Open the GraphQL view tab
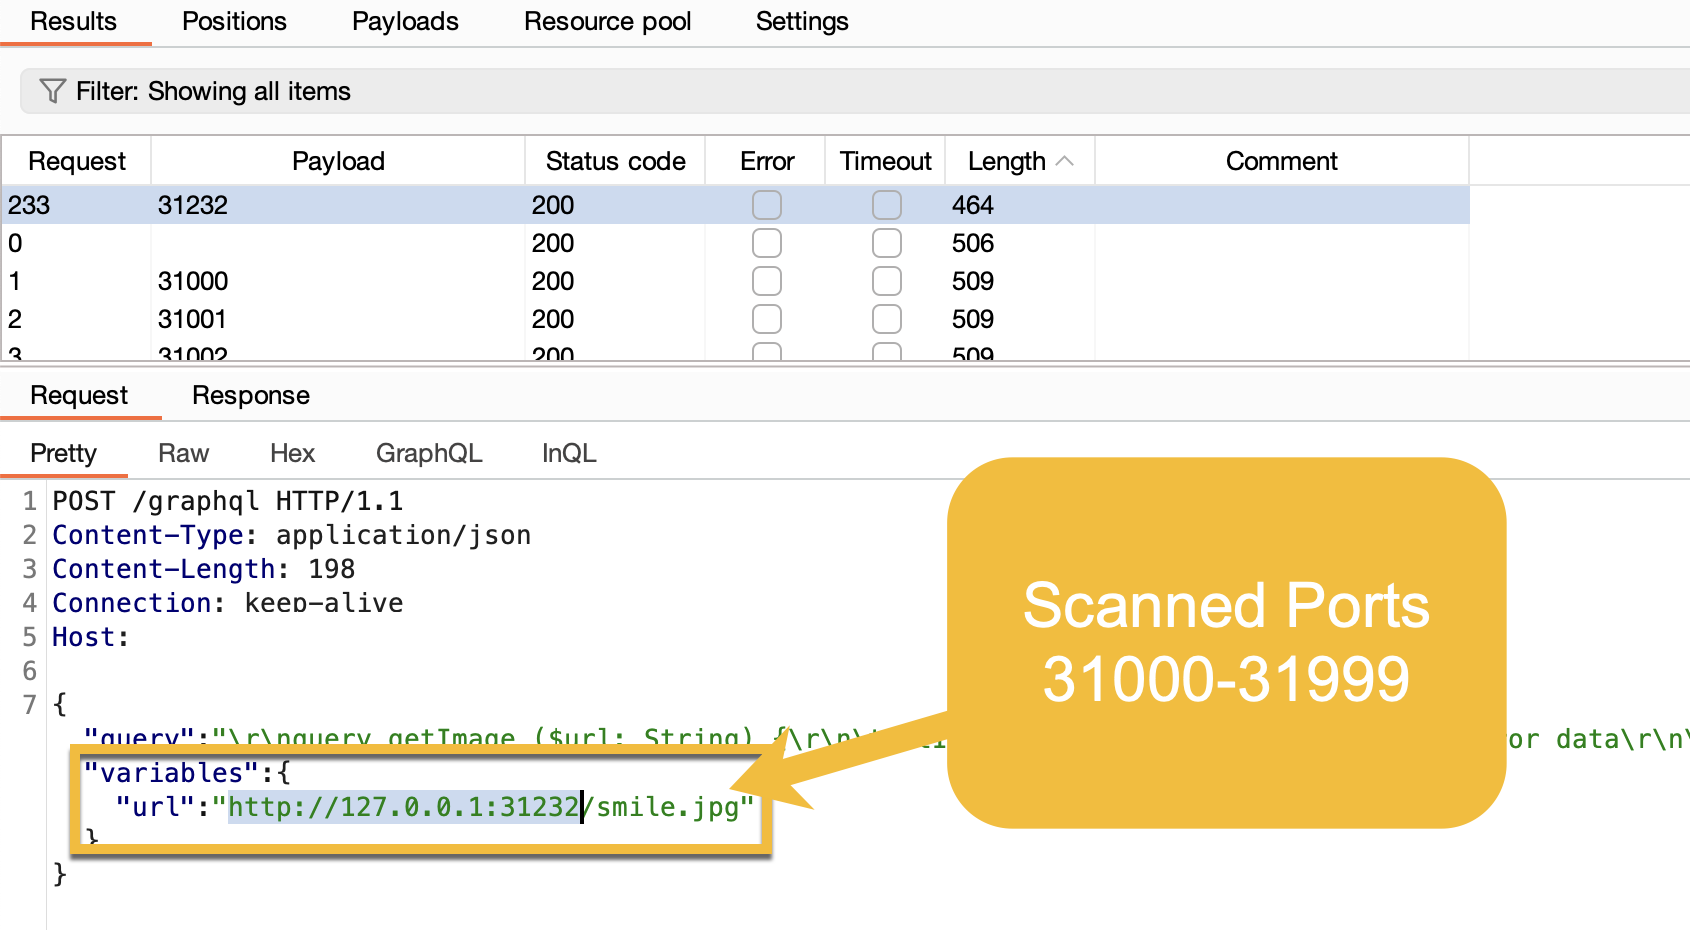This screenshot has width=1690, height=930. pyautogui.click(x=428, y=452)
